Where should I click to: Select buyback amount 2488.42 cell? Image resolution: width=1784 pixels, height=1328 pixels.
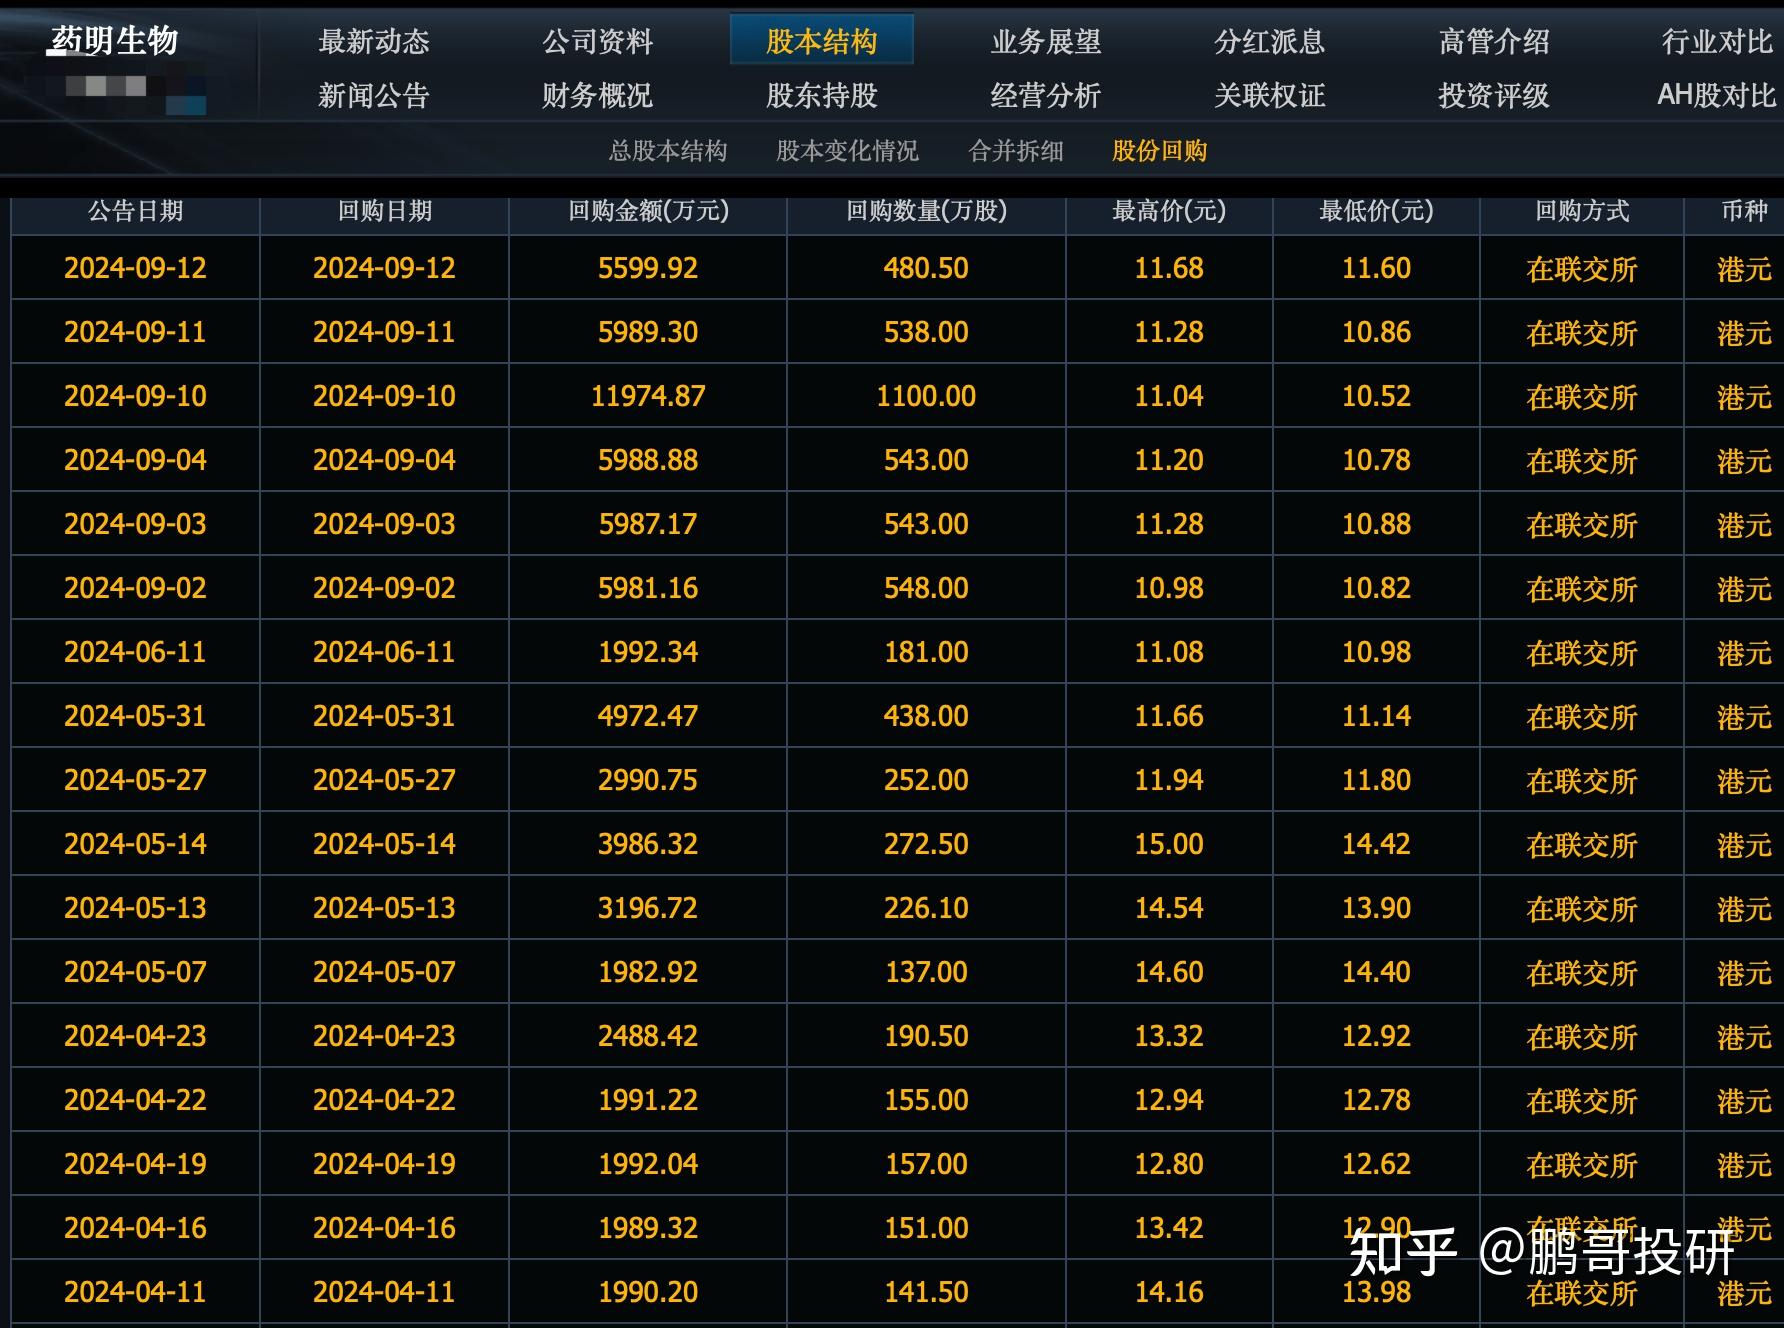click(648, 1036)
